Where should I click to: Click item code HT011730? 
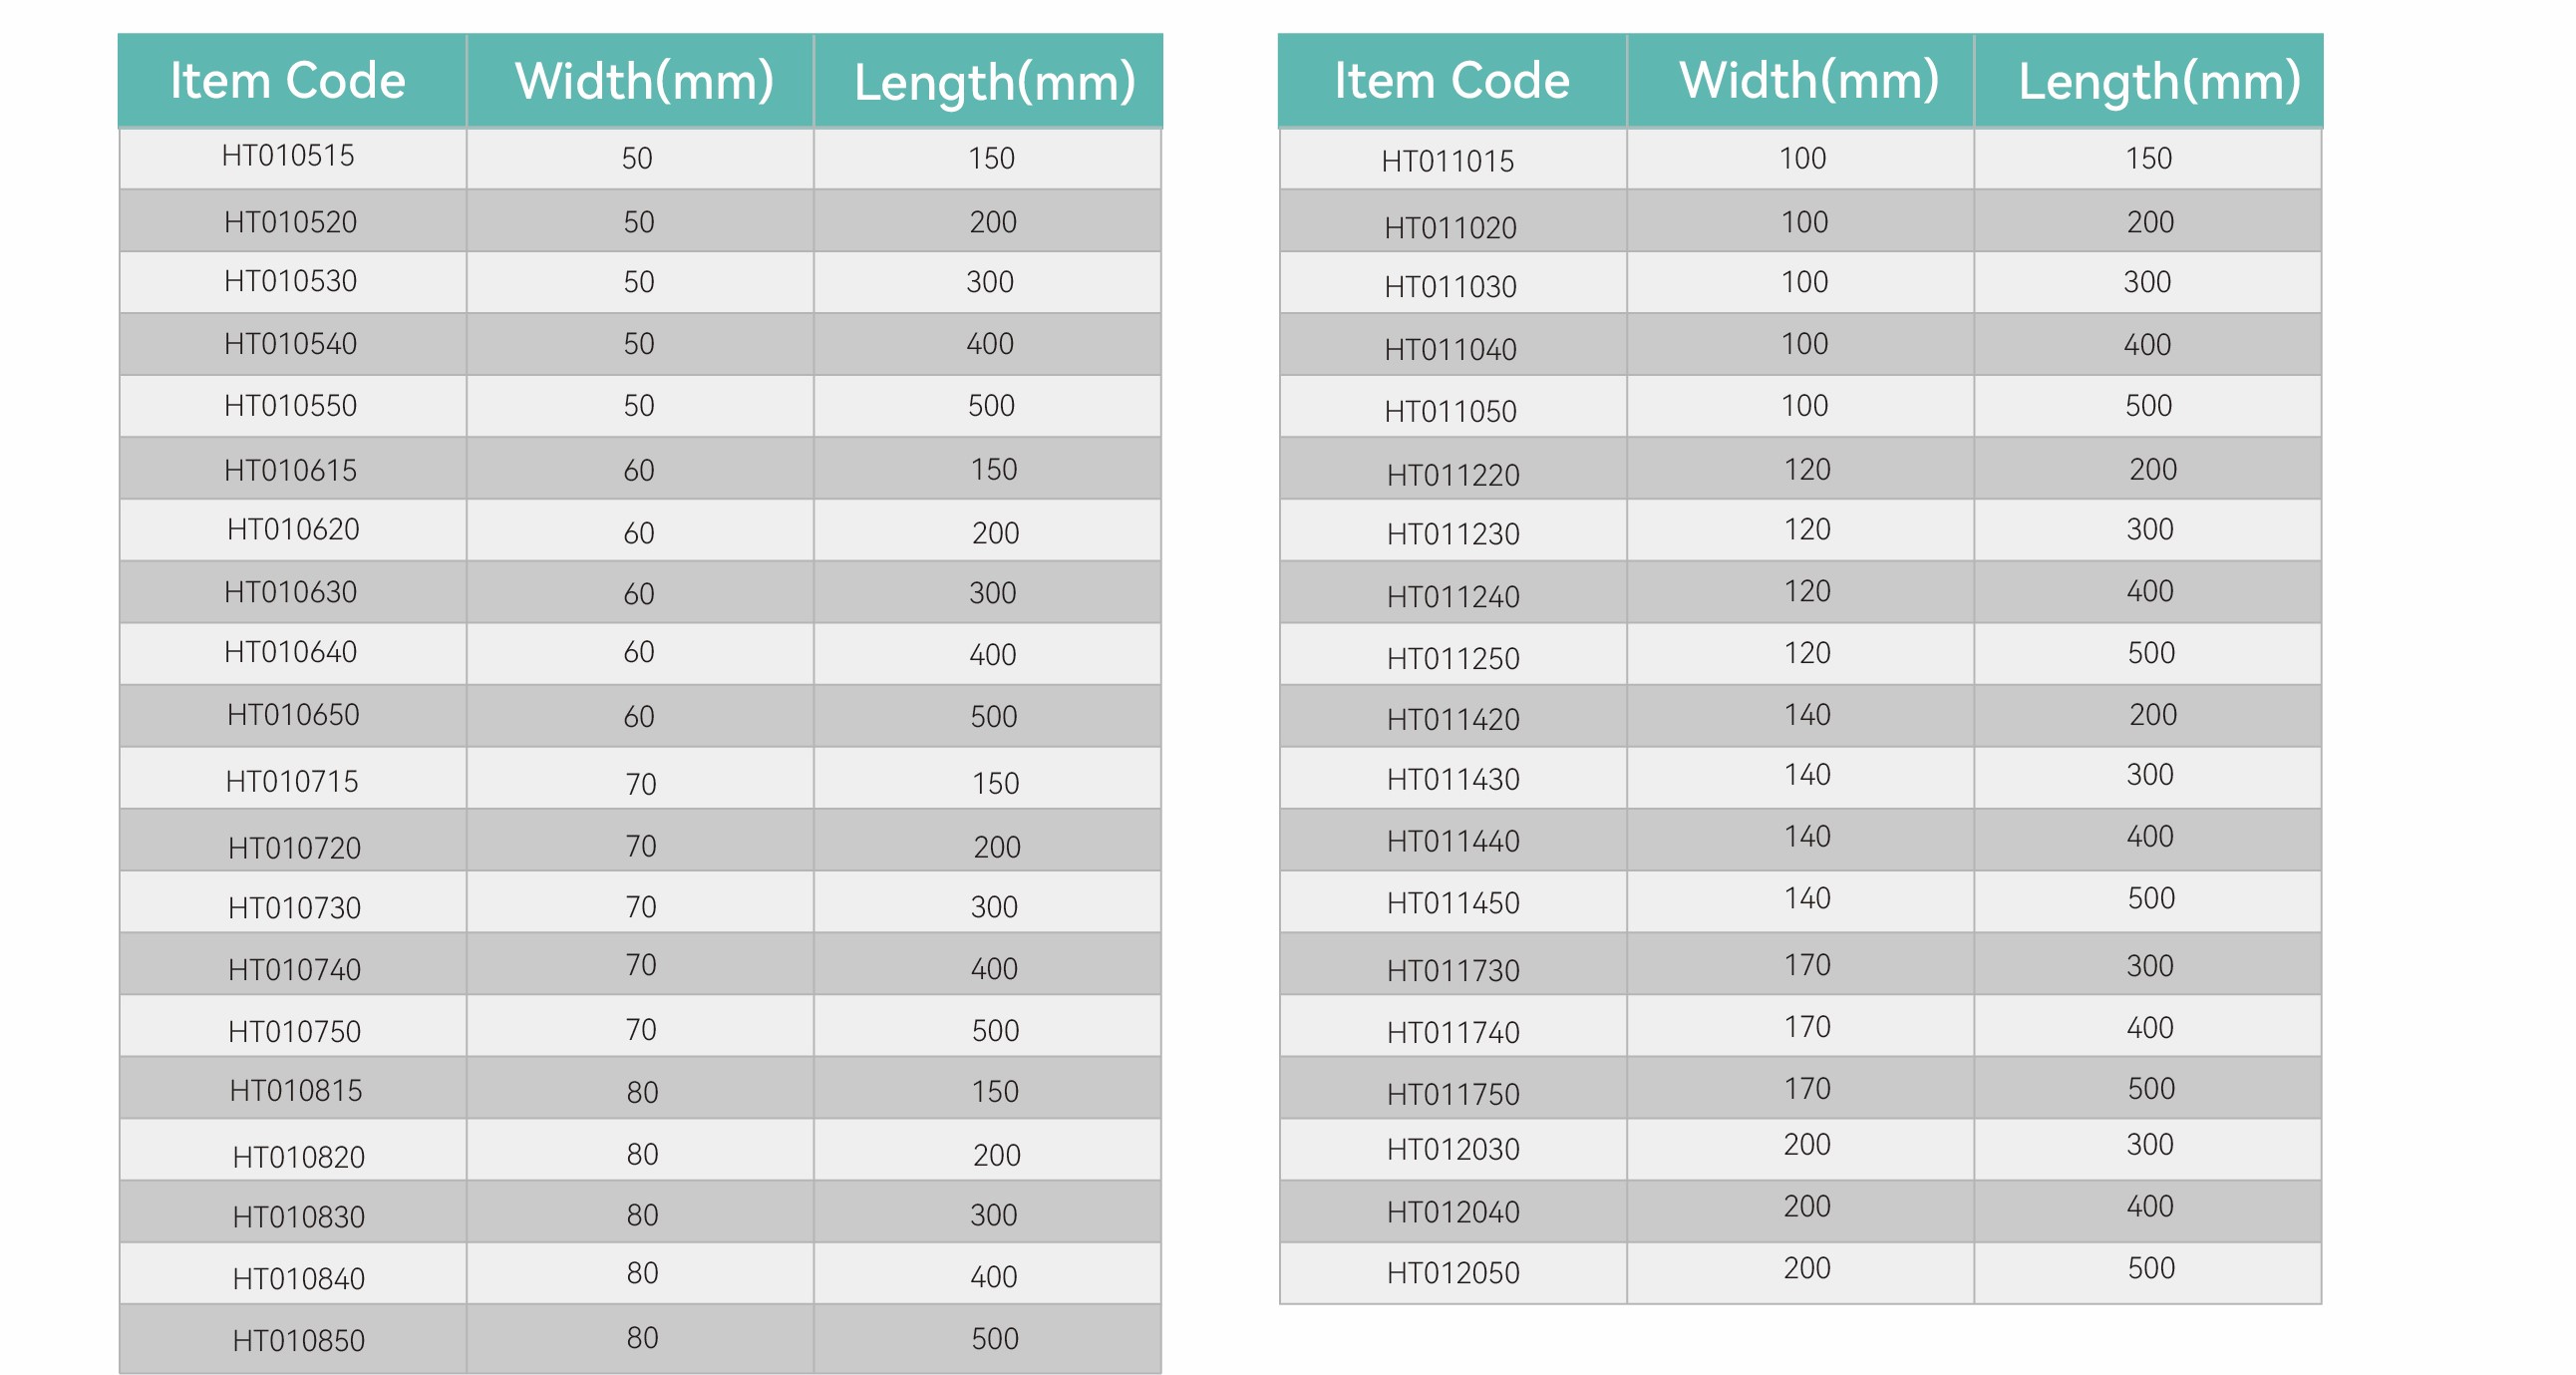1453,970
